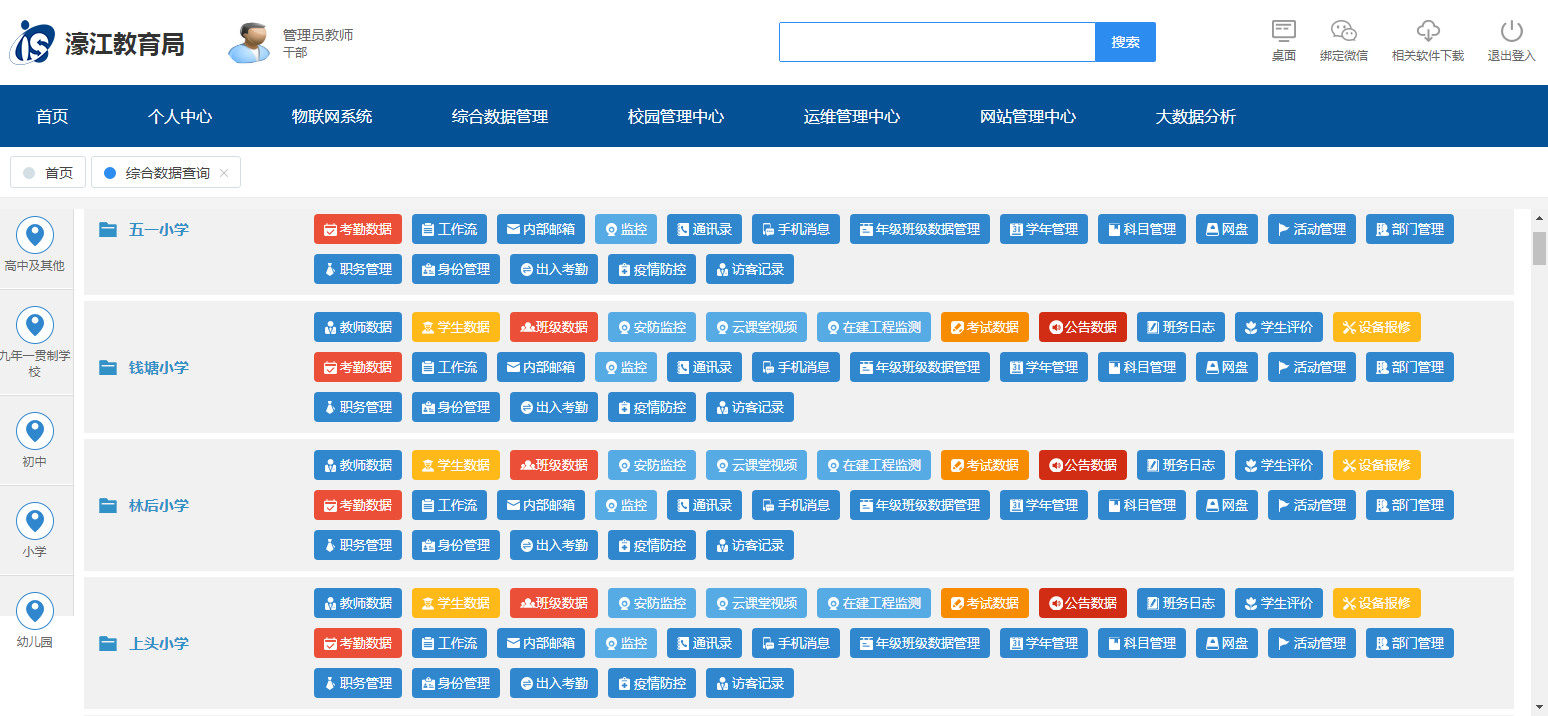Open 活动管理 for 上头小学
Viewport: 1548px width, 716px height.
[1312, 643]
